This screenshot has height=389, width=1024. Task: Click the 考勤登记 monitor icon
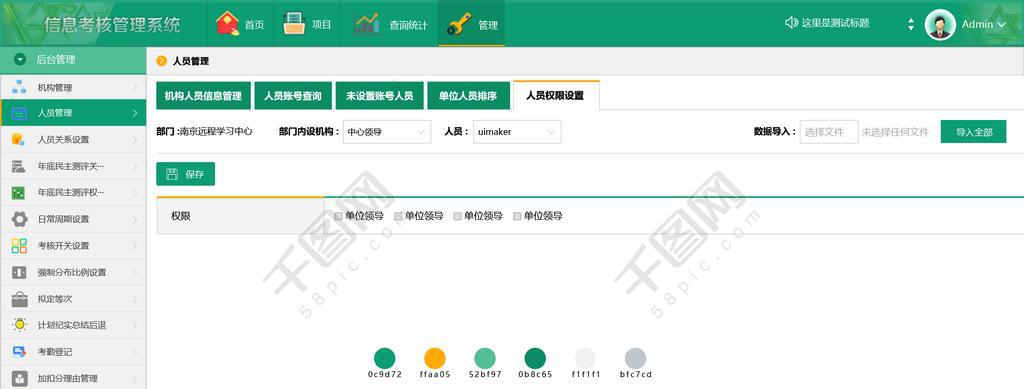[x=20, y=351]
